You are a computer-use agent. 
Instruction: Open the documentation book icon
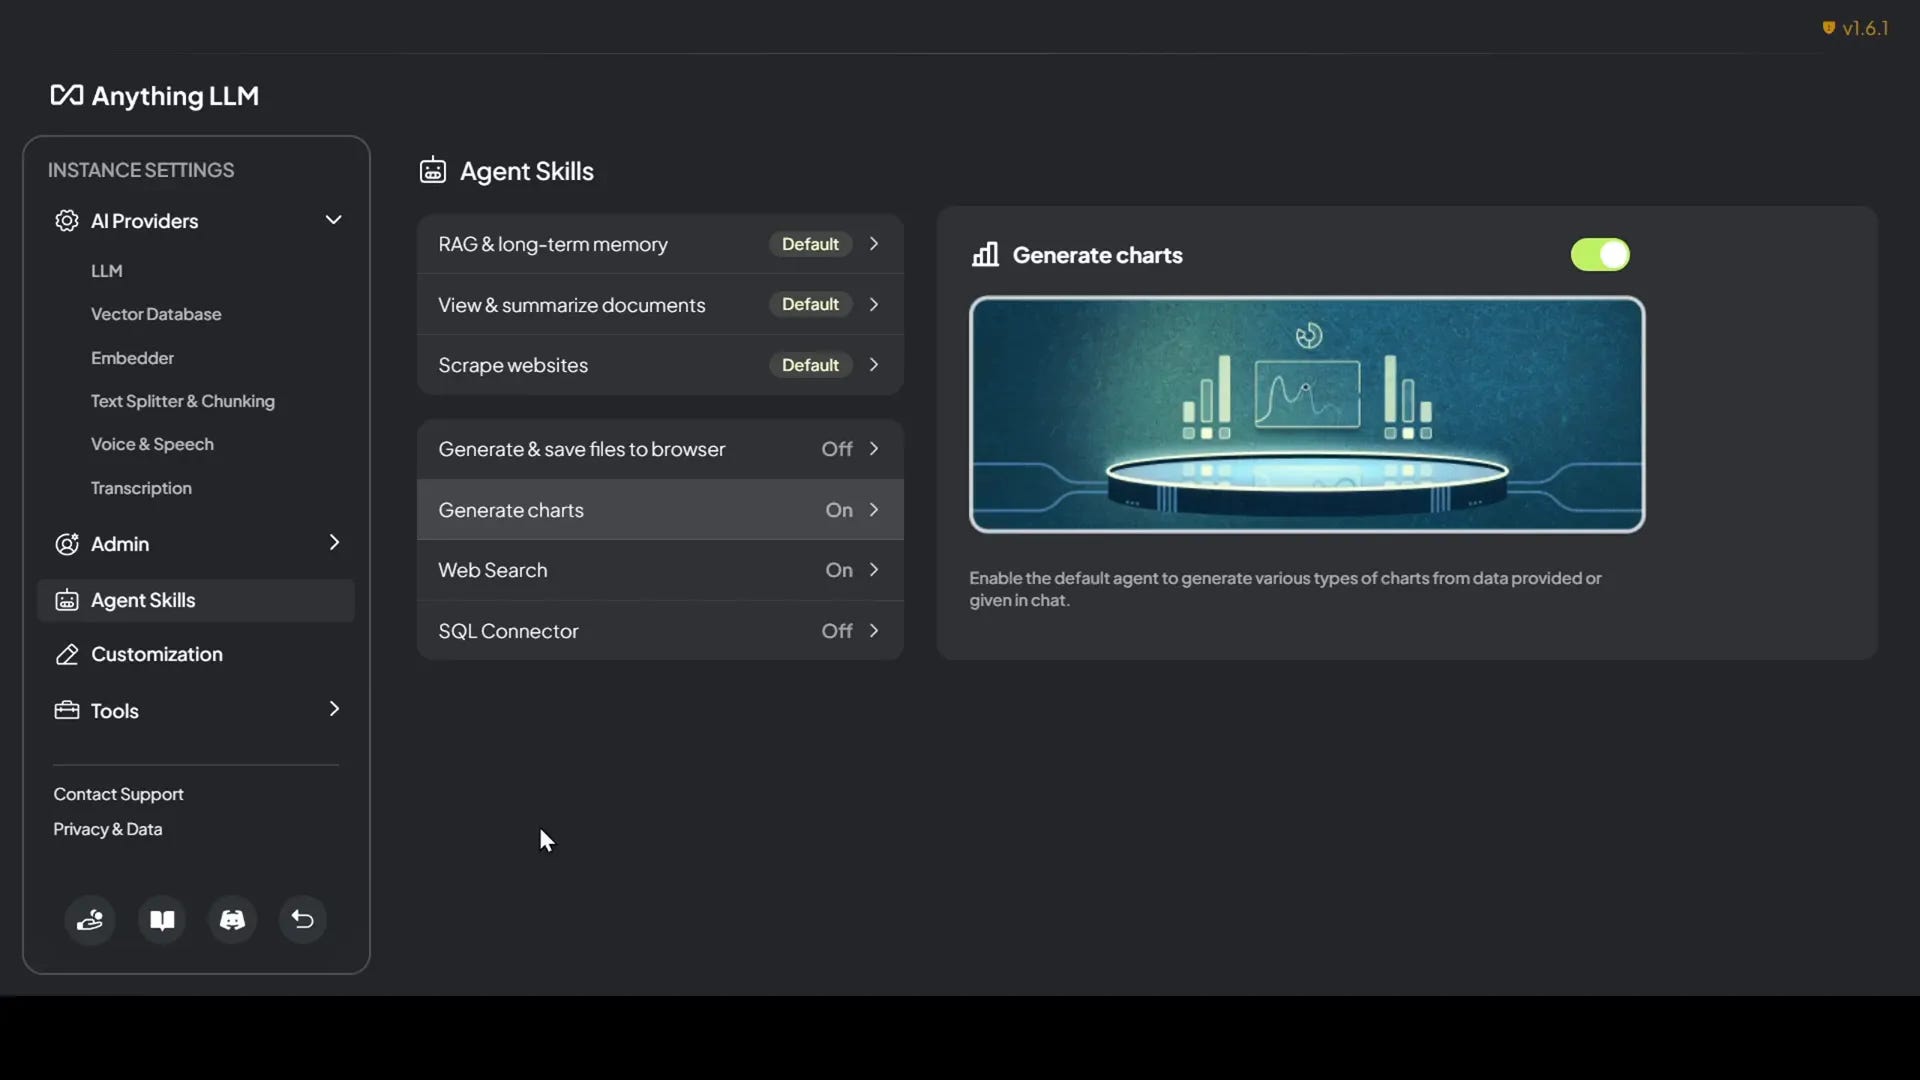coord(162,920)
